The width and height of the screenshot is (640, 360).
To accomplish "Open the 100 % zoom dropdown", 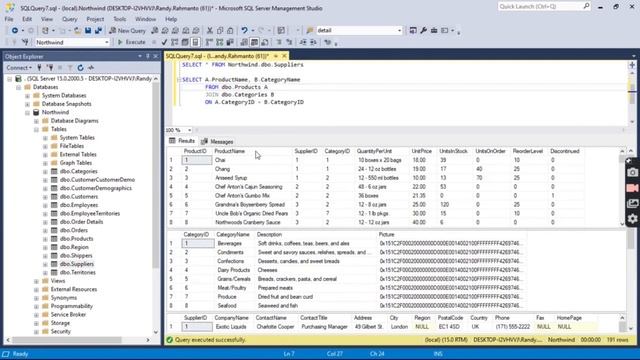I will tap(189, 130).
